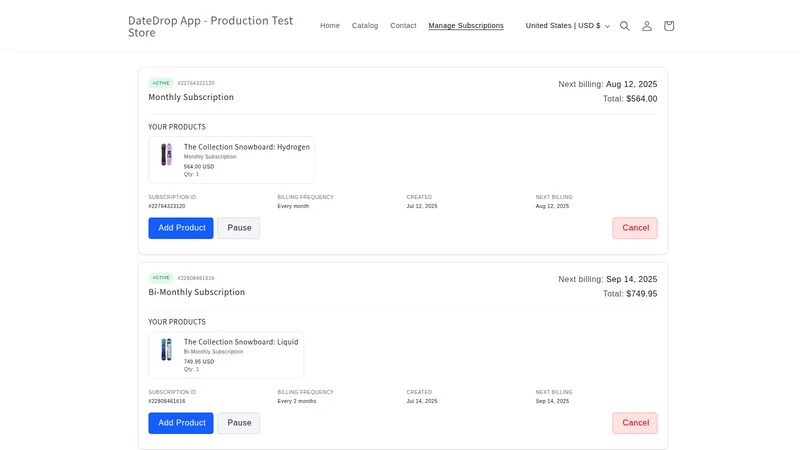Click ACTIVE badge on Monthly Subscription
800x450 pixels.
(x=161, y=83)
